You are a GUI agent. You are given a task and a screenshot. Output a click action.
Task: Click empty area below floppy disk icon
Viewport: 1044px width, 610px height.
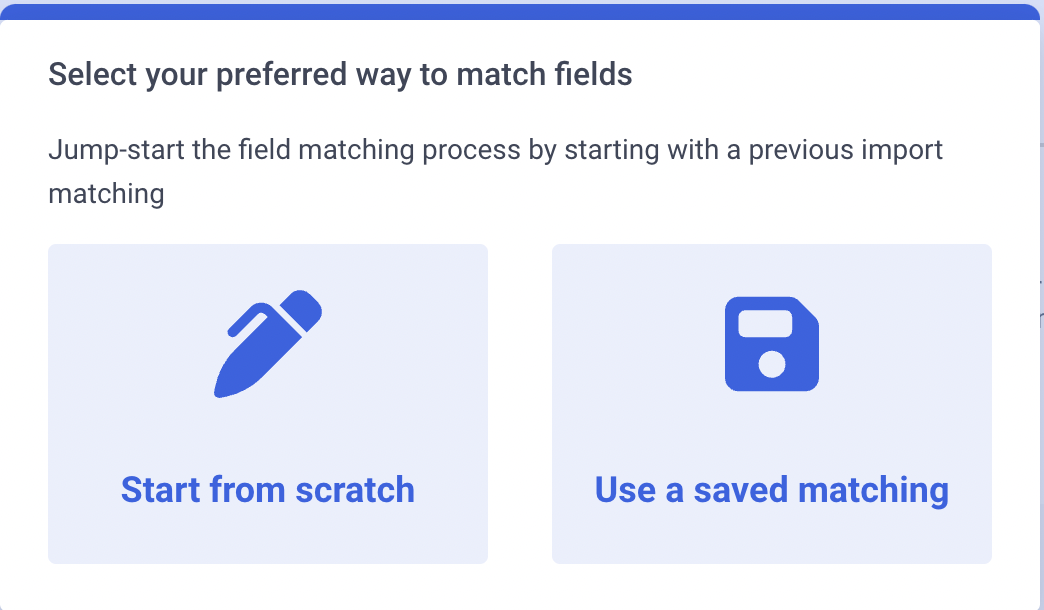[x=772, y=433]
